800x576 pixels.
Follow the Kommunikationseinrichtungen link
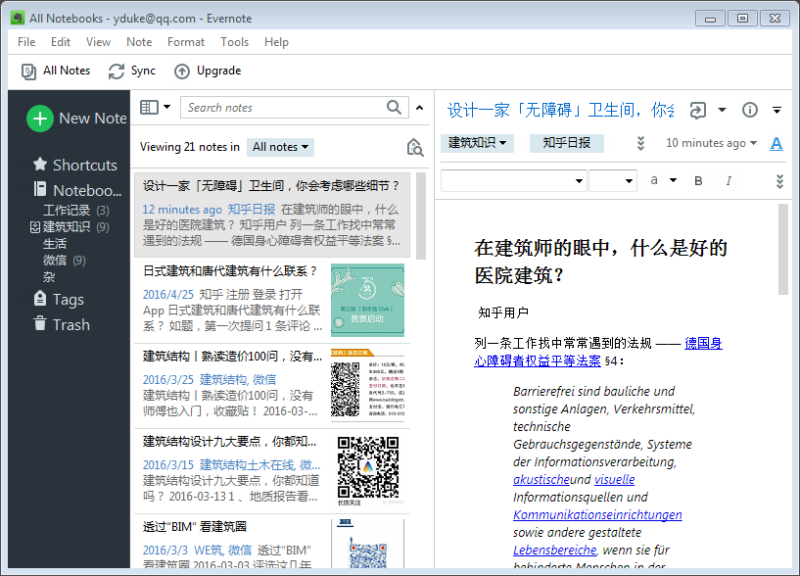597,515
